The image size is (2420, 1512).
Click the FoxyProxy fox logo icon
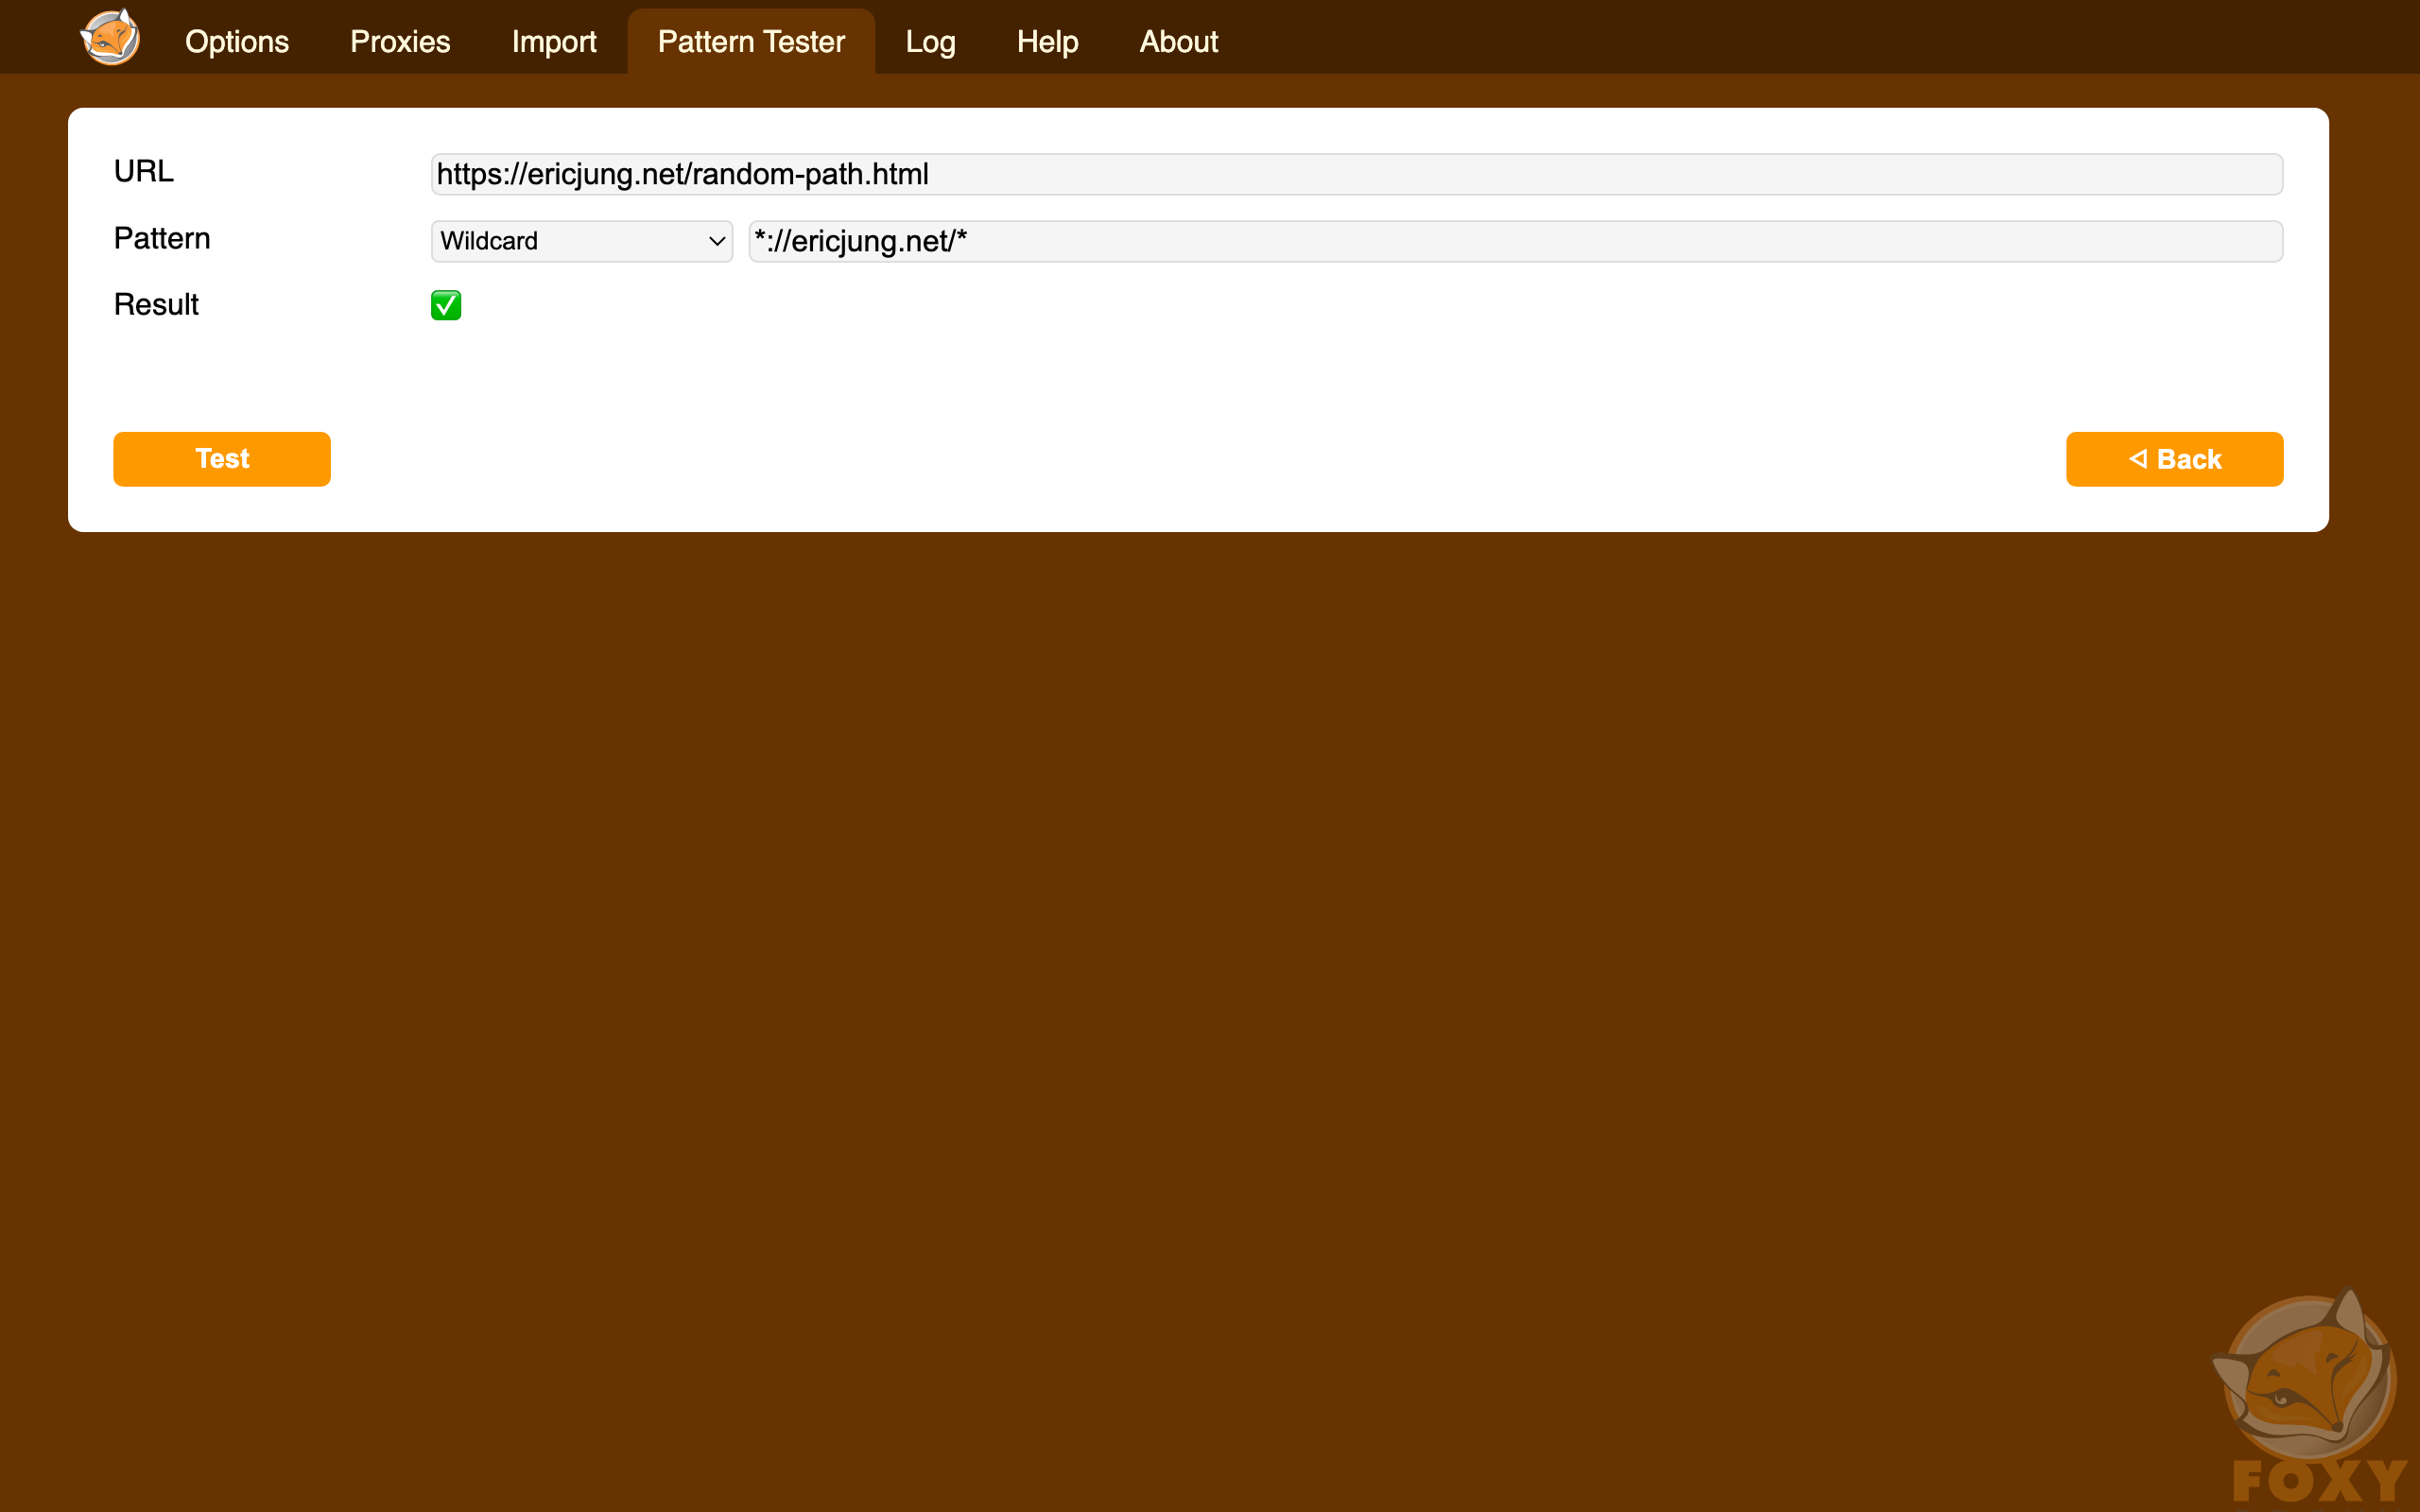pos(112,42)
